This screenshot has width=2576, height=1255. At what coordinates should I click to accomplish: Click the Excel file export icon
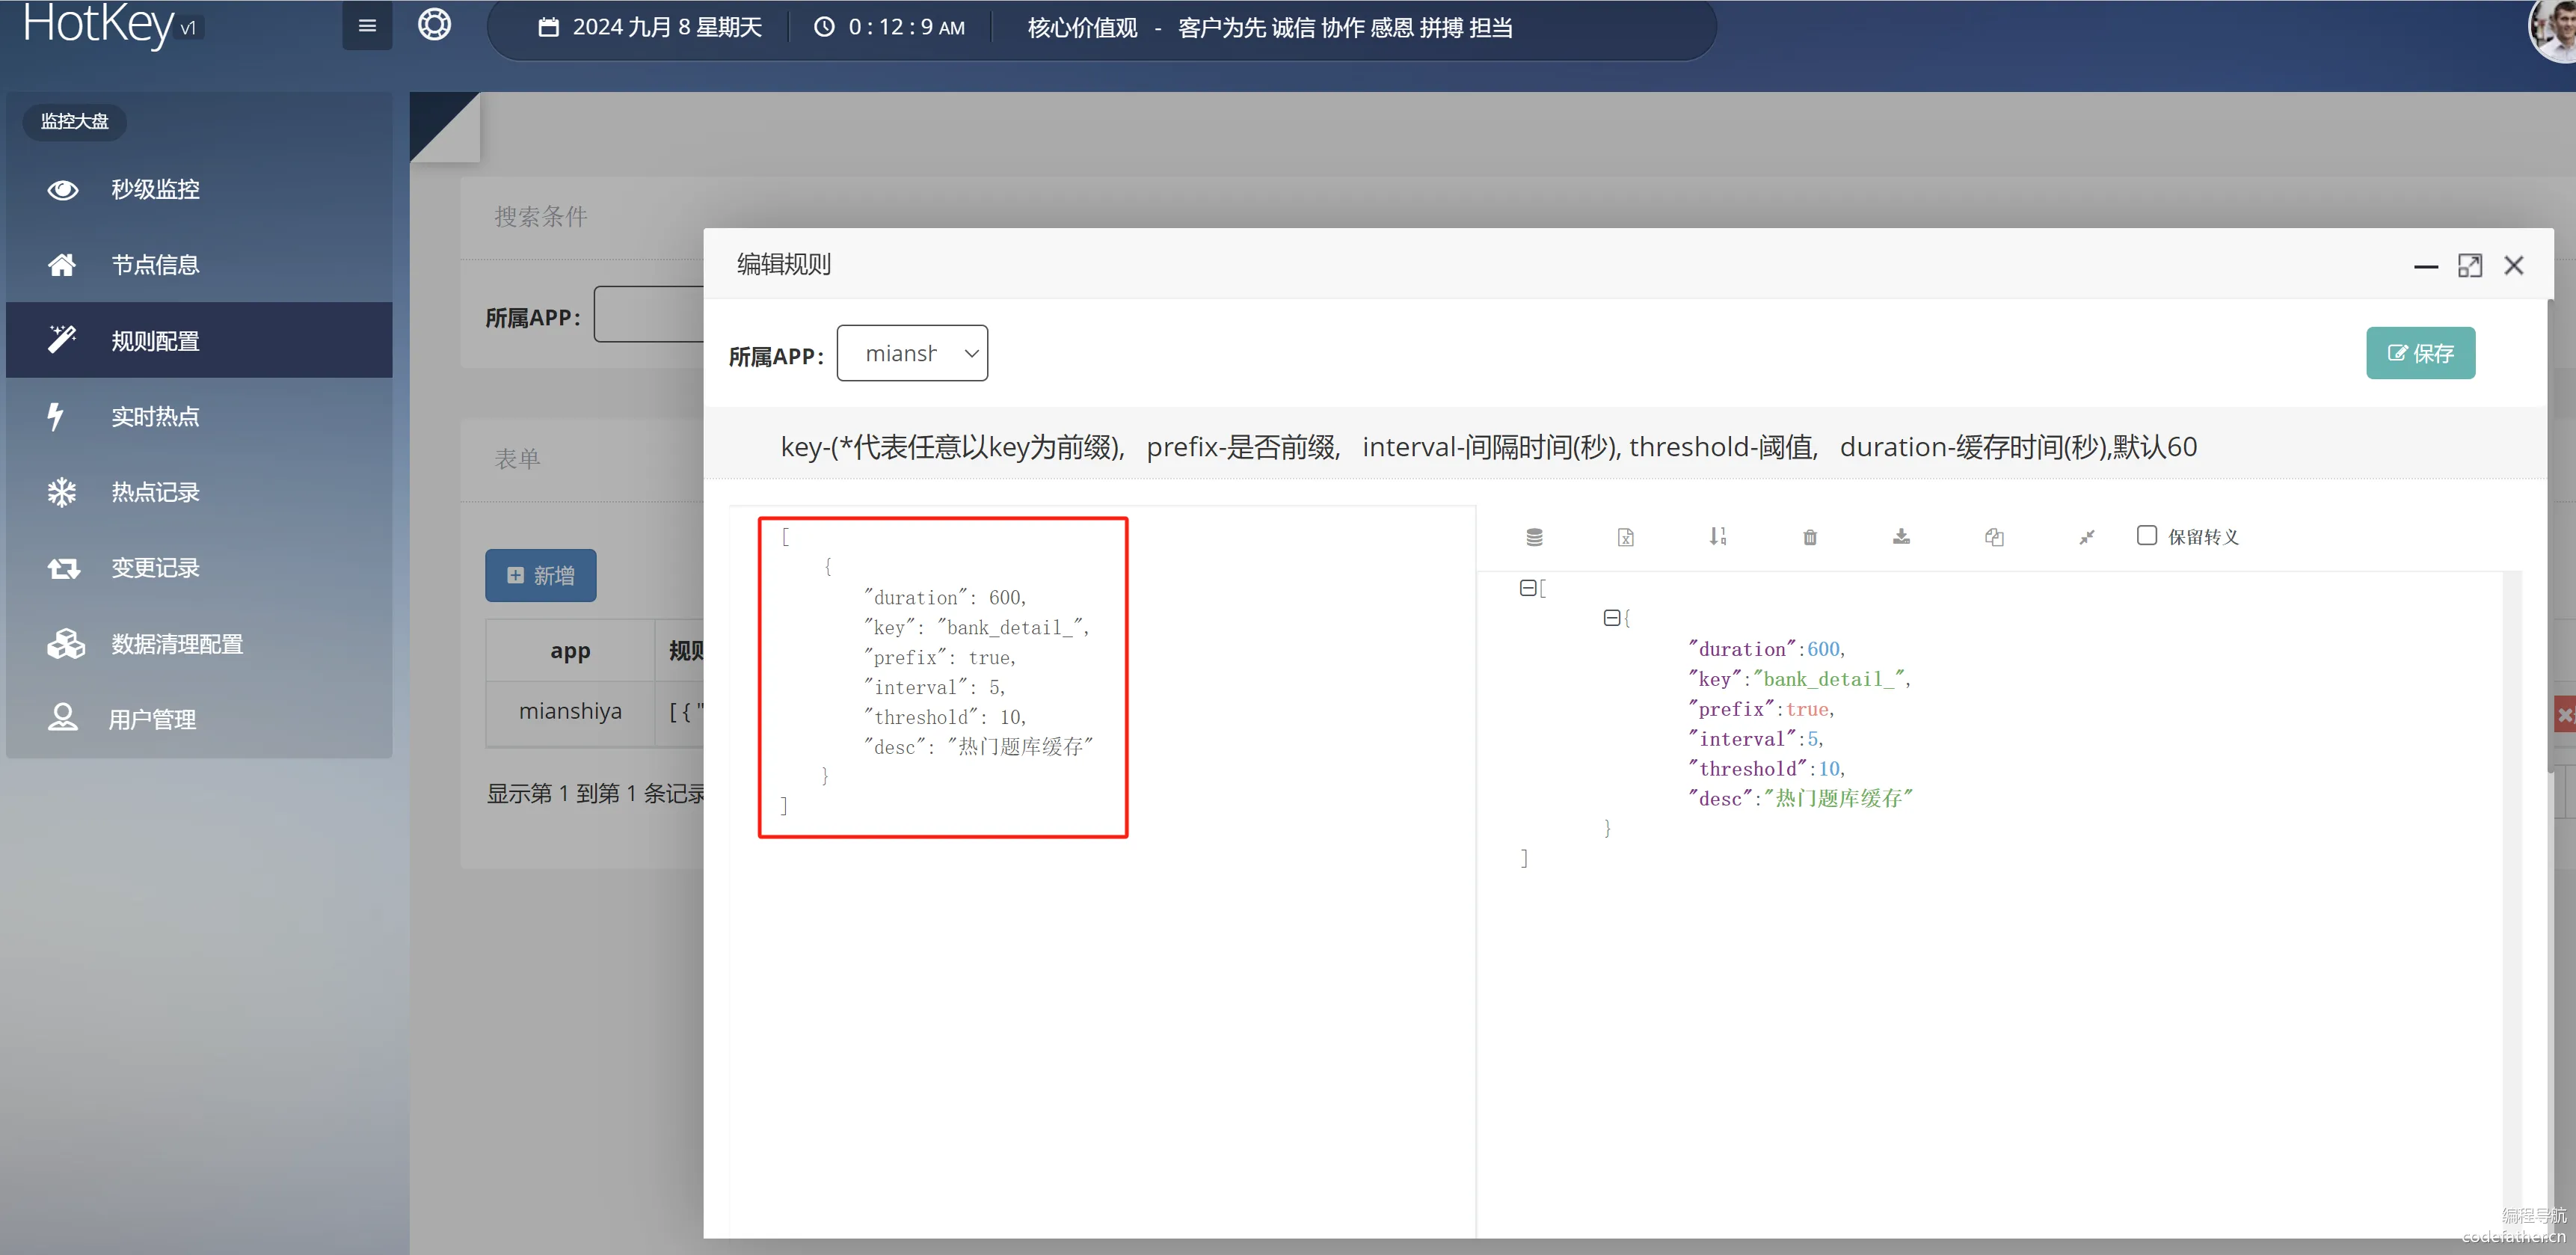(1626, 537)
